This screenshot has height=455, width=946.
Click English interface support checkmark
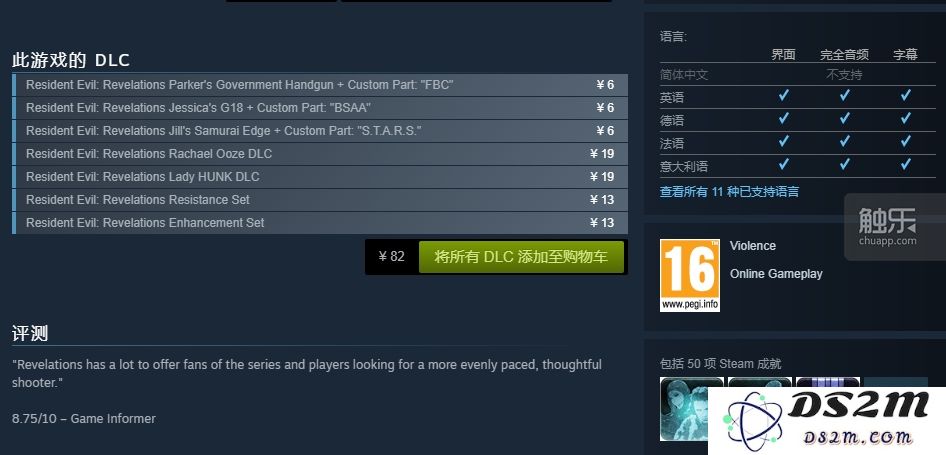pyautogui.click(x=783, y=95)
